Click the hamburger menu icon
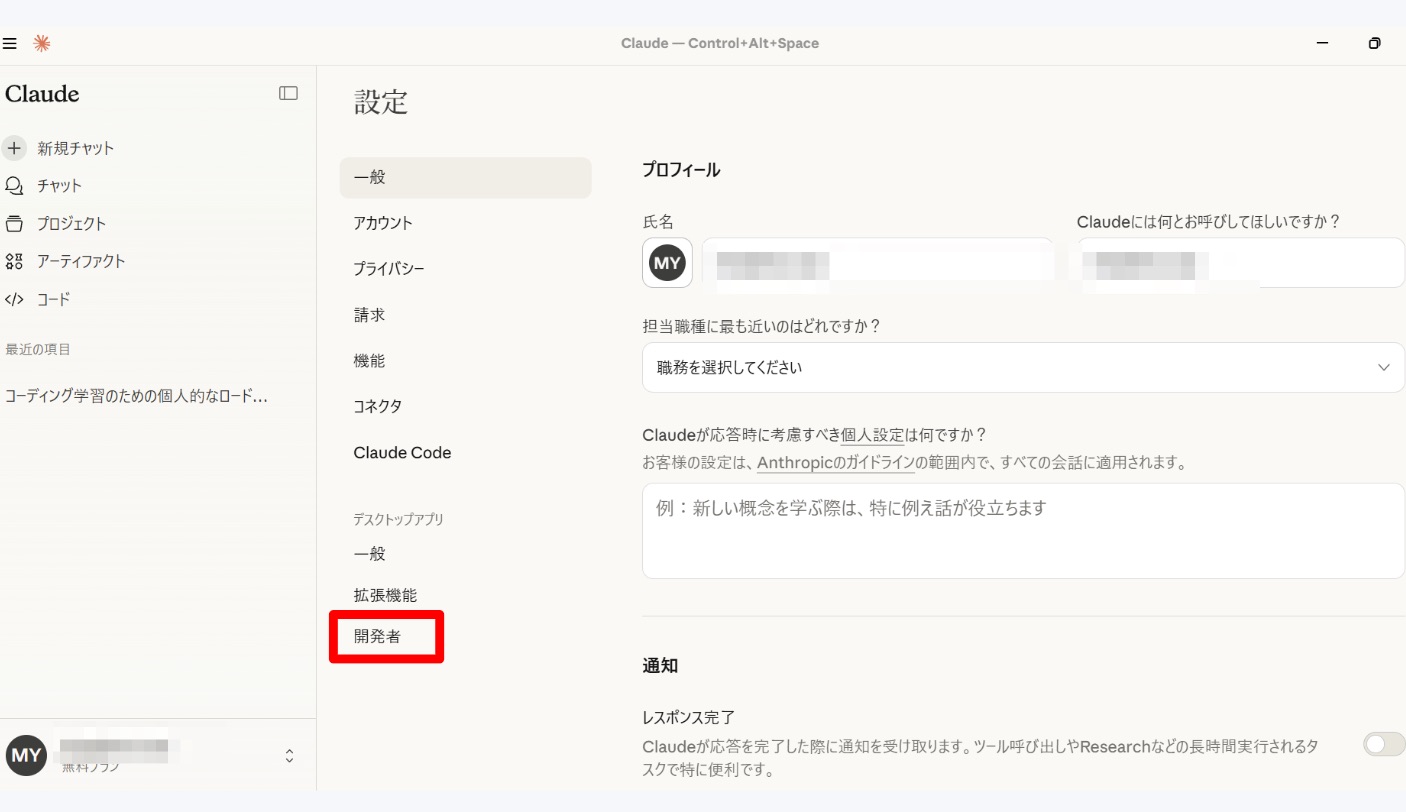The width and height of the screenshot is (1406, 812). [10, 44]
